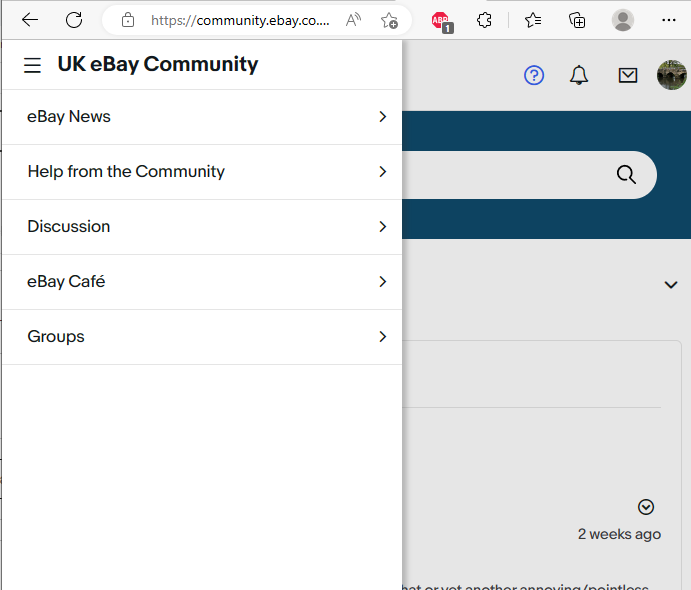
Task: Expand the Groups chevron arrow
Action: 383,337
